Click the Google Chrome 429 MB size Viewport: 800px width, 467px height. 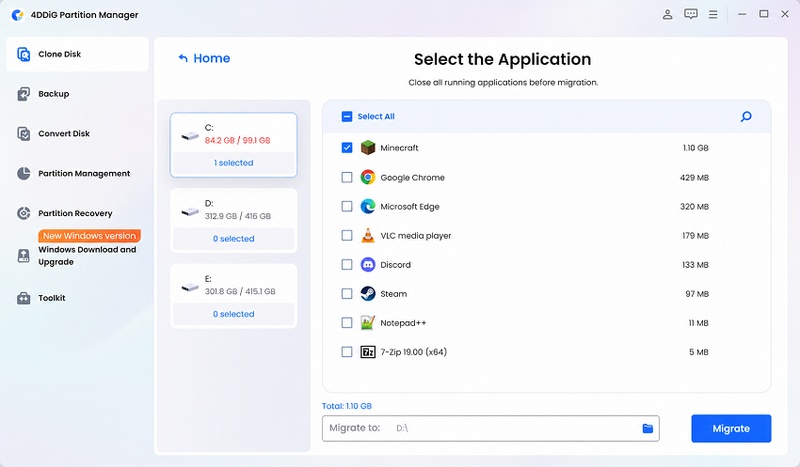pyautogui.click(x=694, y=178)
